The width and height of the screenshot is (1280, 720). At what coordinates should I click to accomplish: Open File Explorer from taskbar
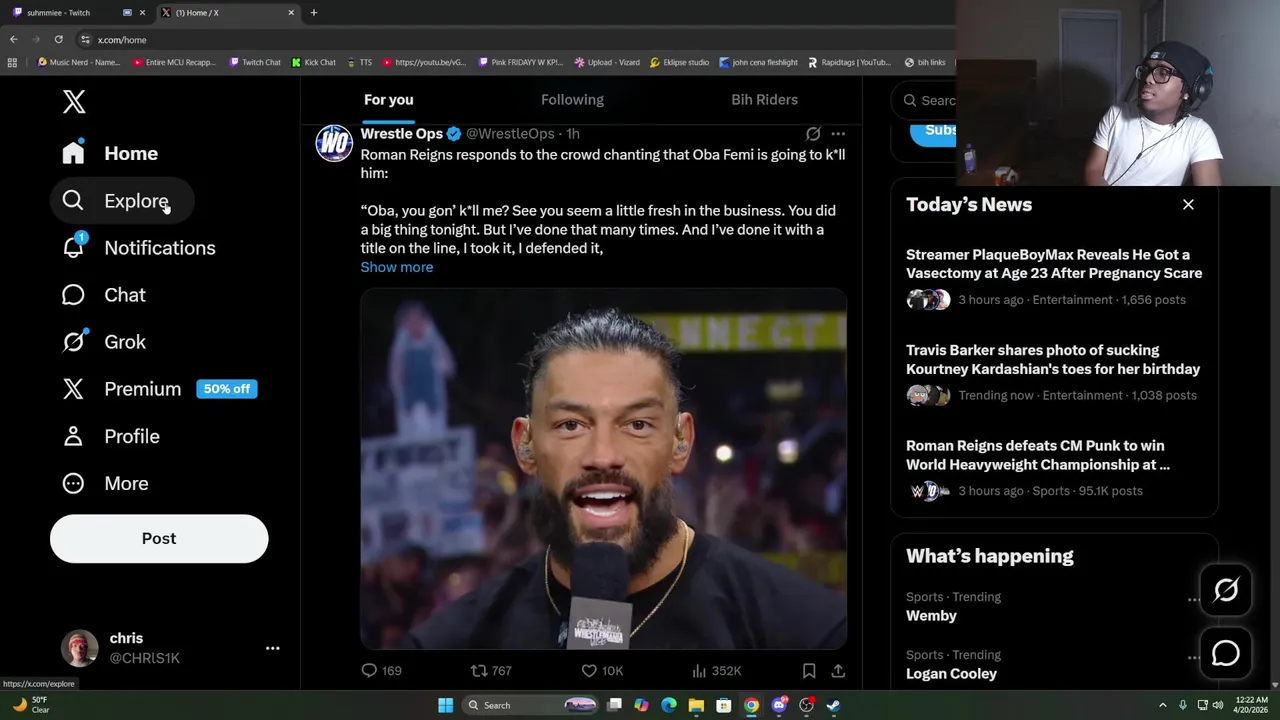click(x=696, y=705)
